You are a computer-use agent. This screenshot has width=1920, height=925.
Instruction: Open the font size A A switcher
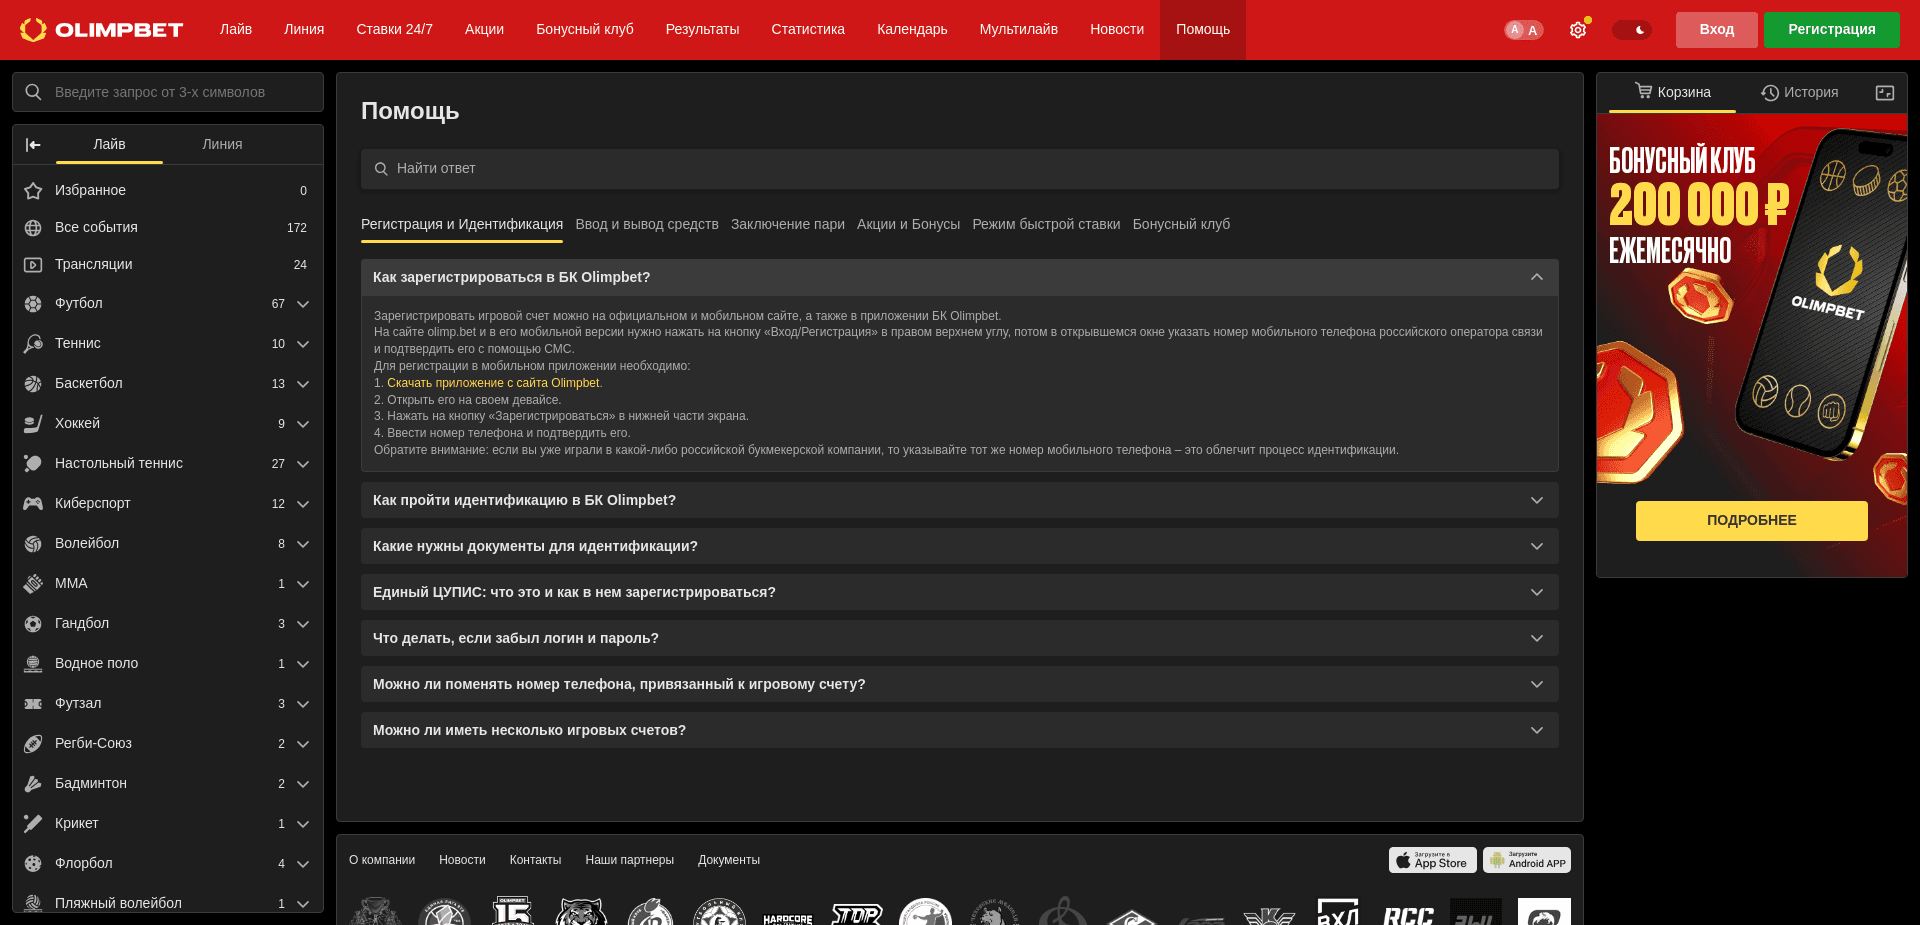coord(1523,30)
